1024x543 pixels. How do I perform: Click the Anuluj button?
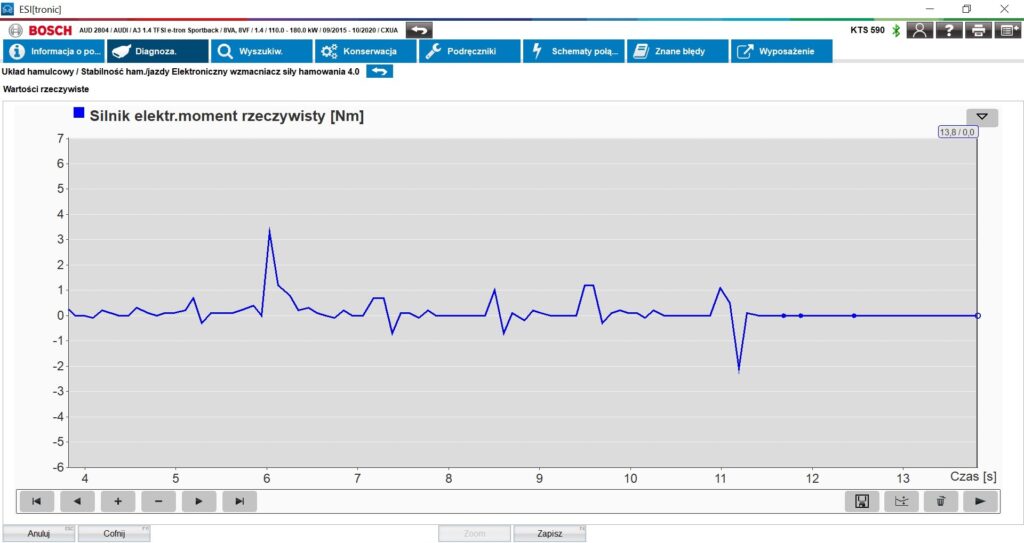38,533
